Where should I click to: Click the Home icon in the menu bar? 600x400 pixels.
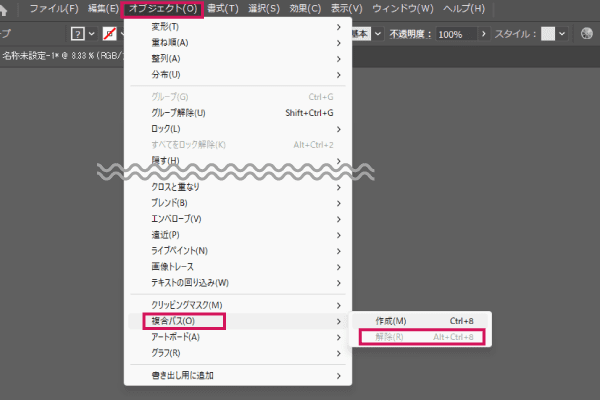coord(3,9)
